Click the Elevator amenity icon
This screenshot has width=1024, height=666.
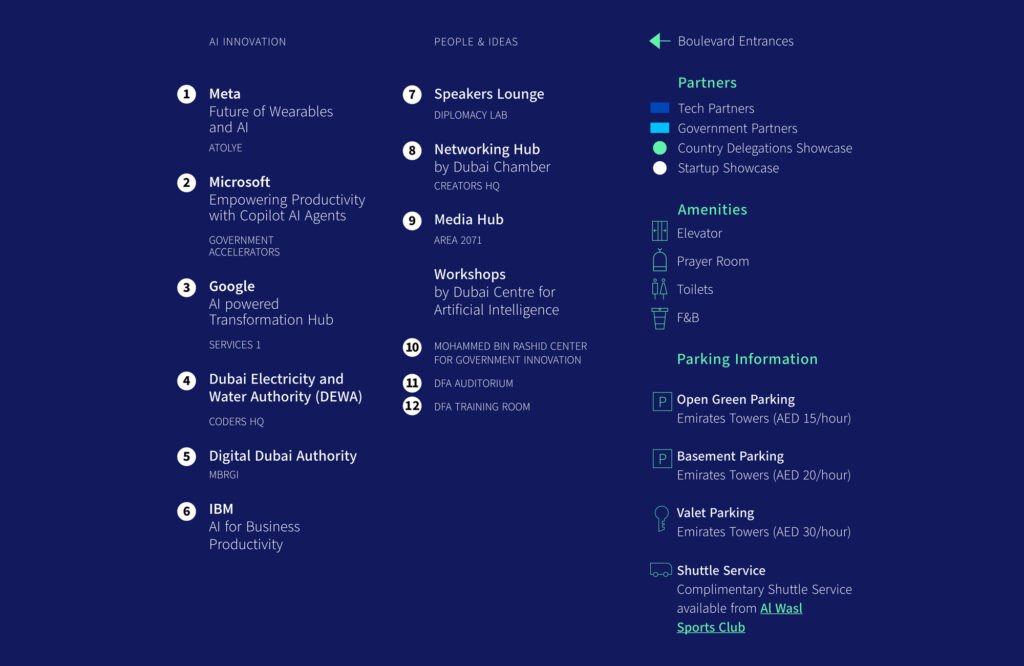tap(660, 231)
